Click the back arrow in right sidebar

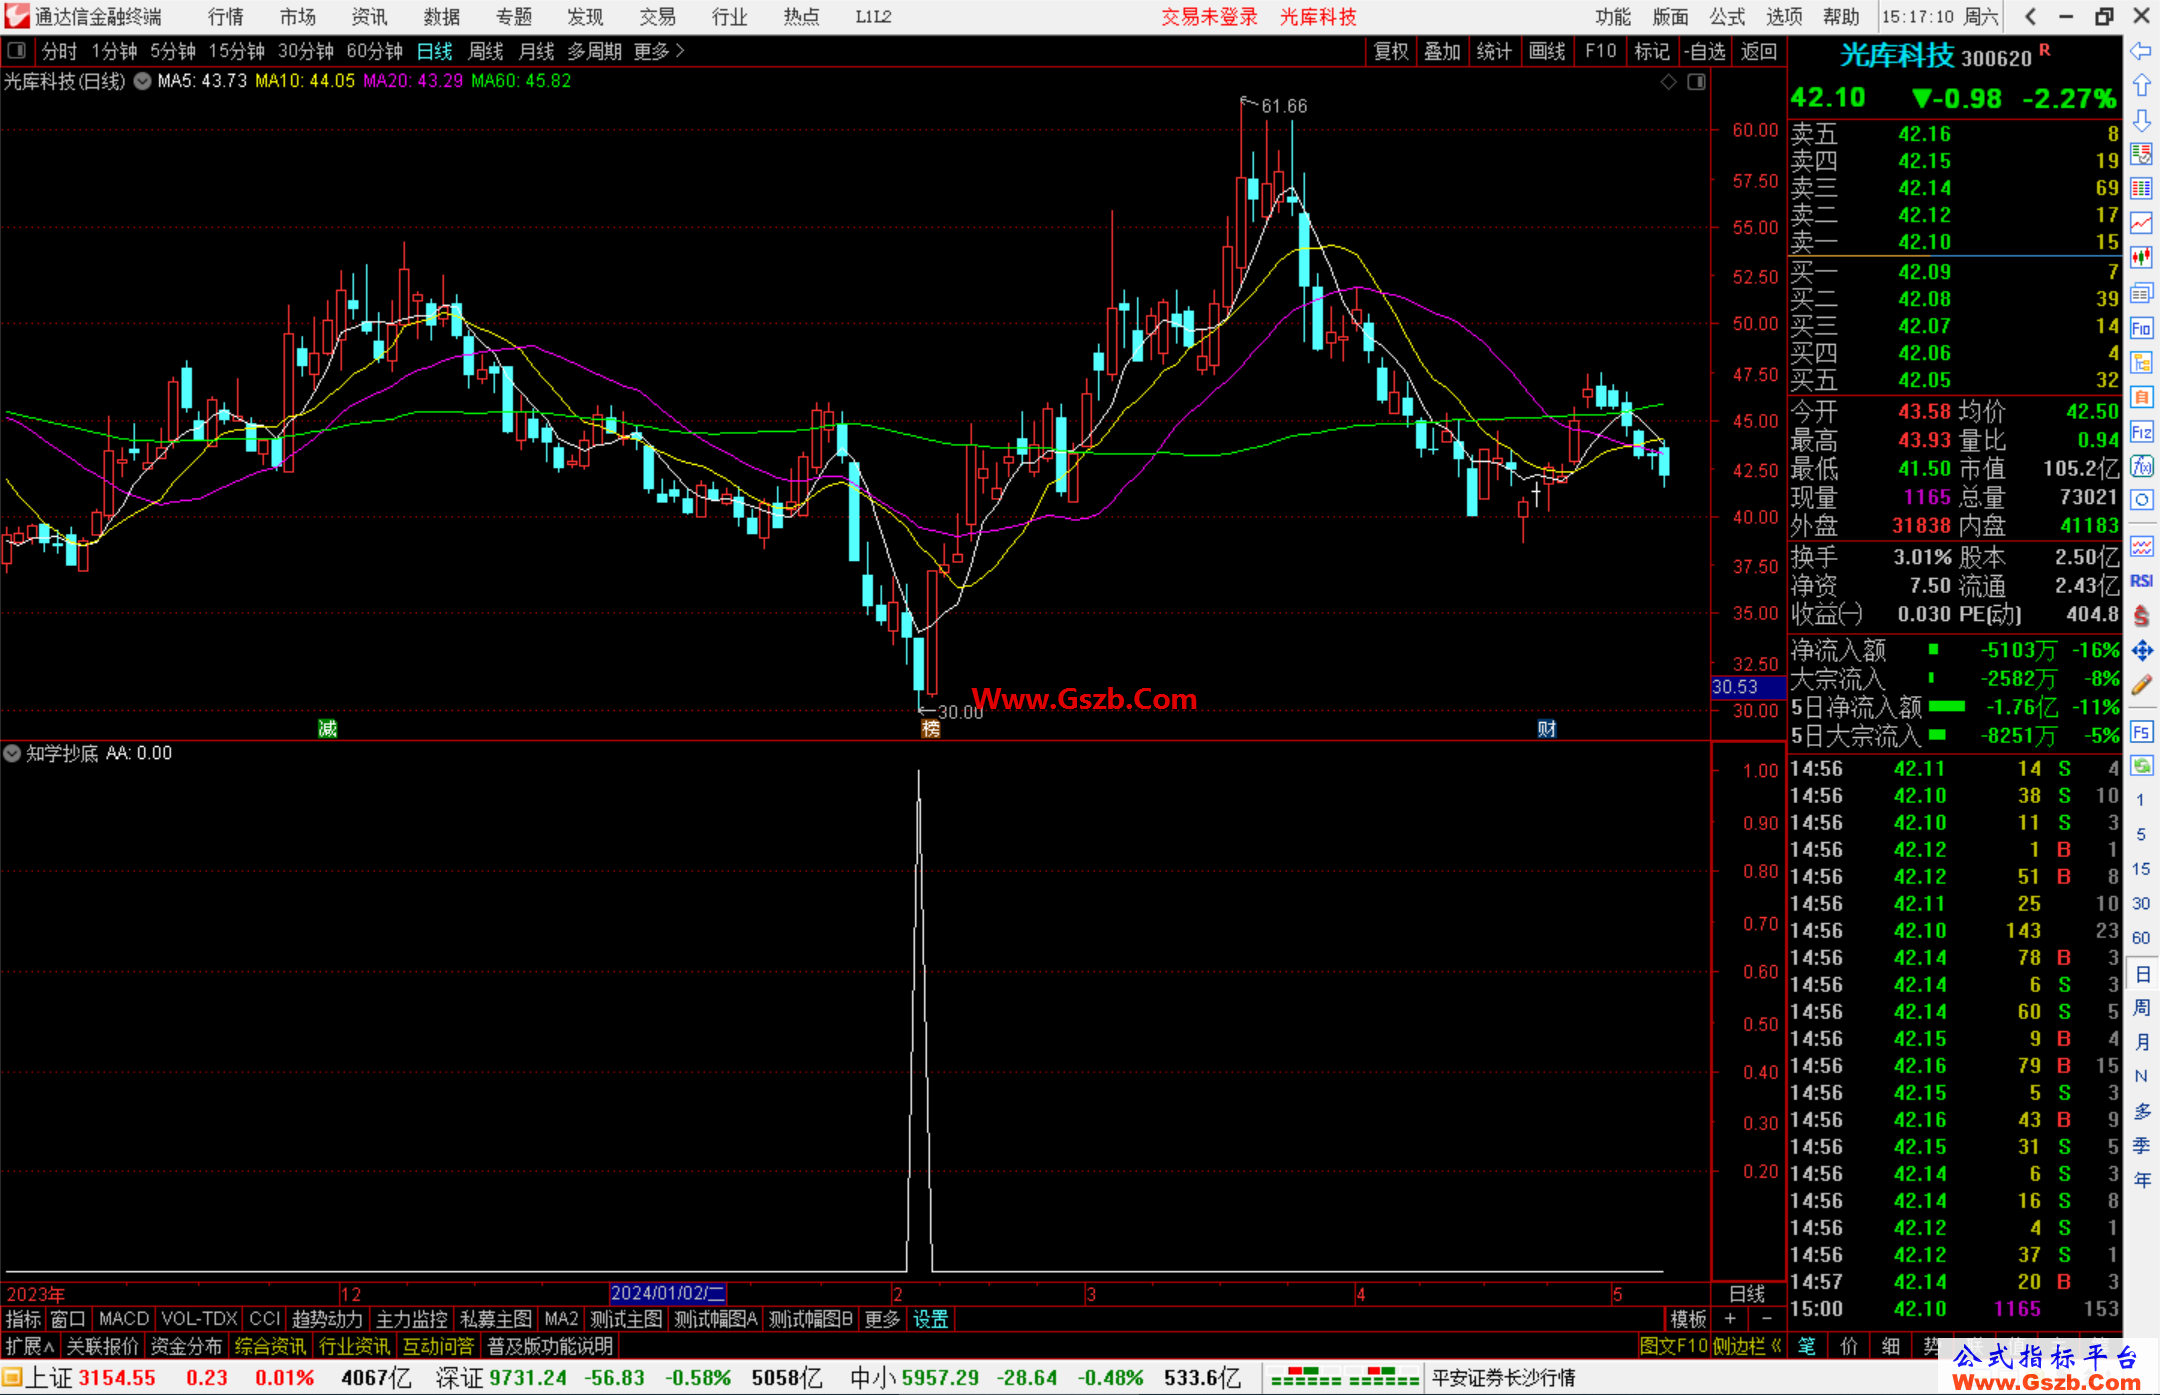[2141, 51]
